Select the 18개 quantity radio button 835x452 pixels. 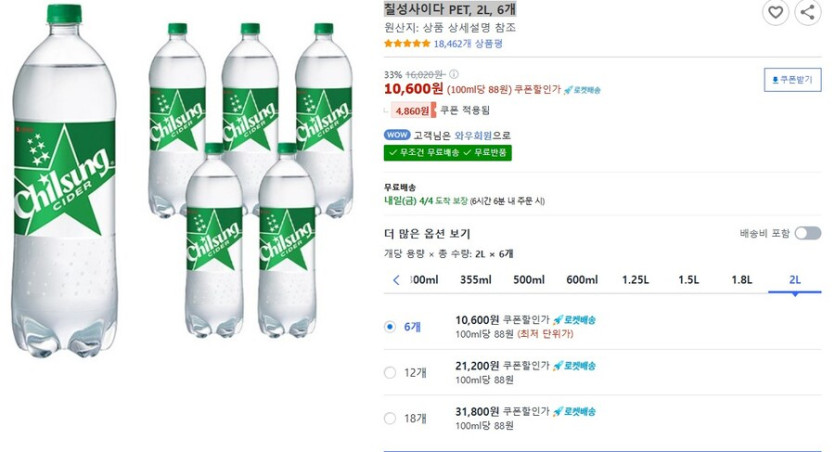click(390, 418)
